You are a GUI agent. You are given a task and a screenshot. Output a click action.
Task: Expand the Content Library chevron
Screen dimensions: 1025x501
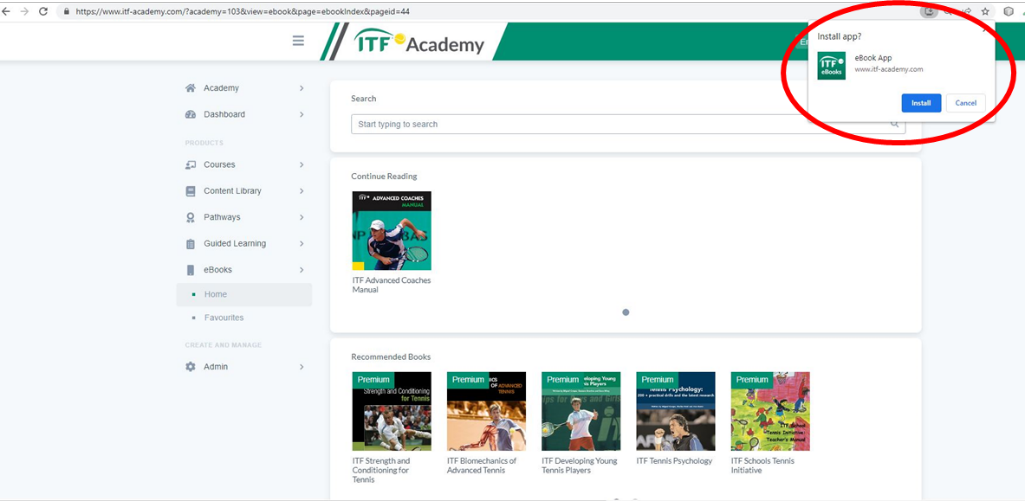[301, 191]
